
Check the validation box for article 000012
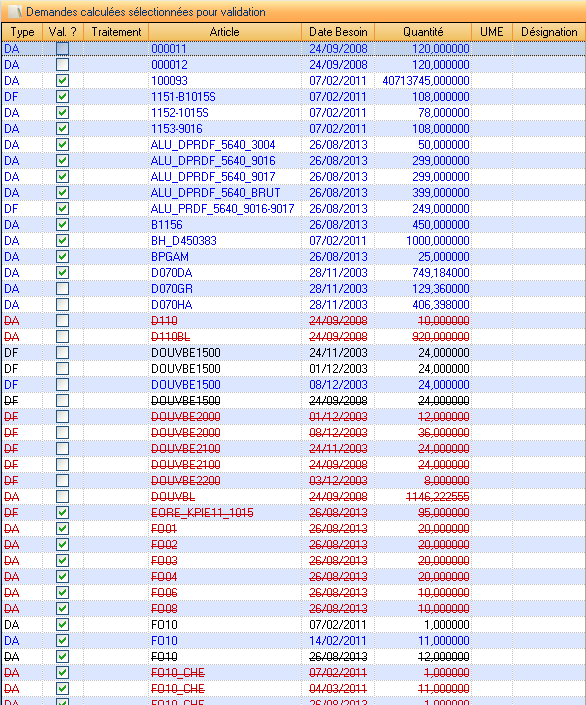click(x=63, y=65)
